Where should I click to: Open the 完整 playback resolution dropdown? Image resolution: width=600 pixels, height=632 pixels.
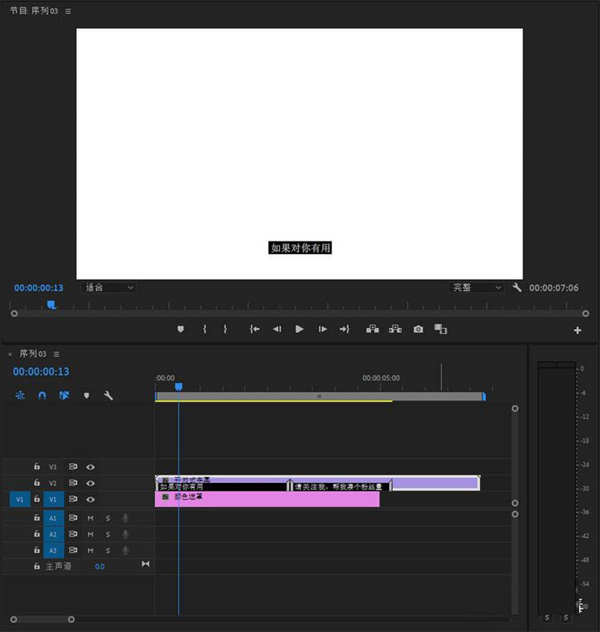pyautogui.click(x=476, y=287)
